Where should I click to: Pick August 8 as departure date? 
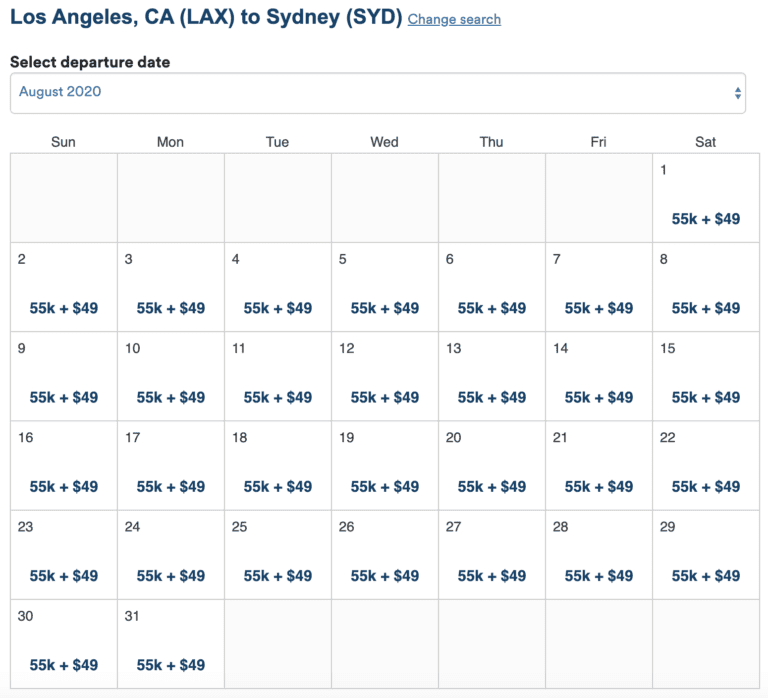point(706,287)
